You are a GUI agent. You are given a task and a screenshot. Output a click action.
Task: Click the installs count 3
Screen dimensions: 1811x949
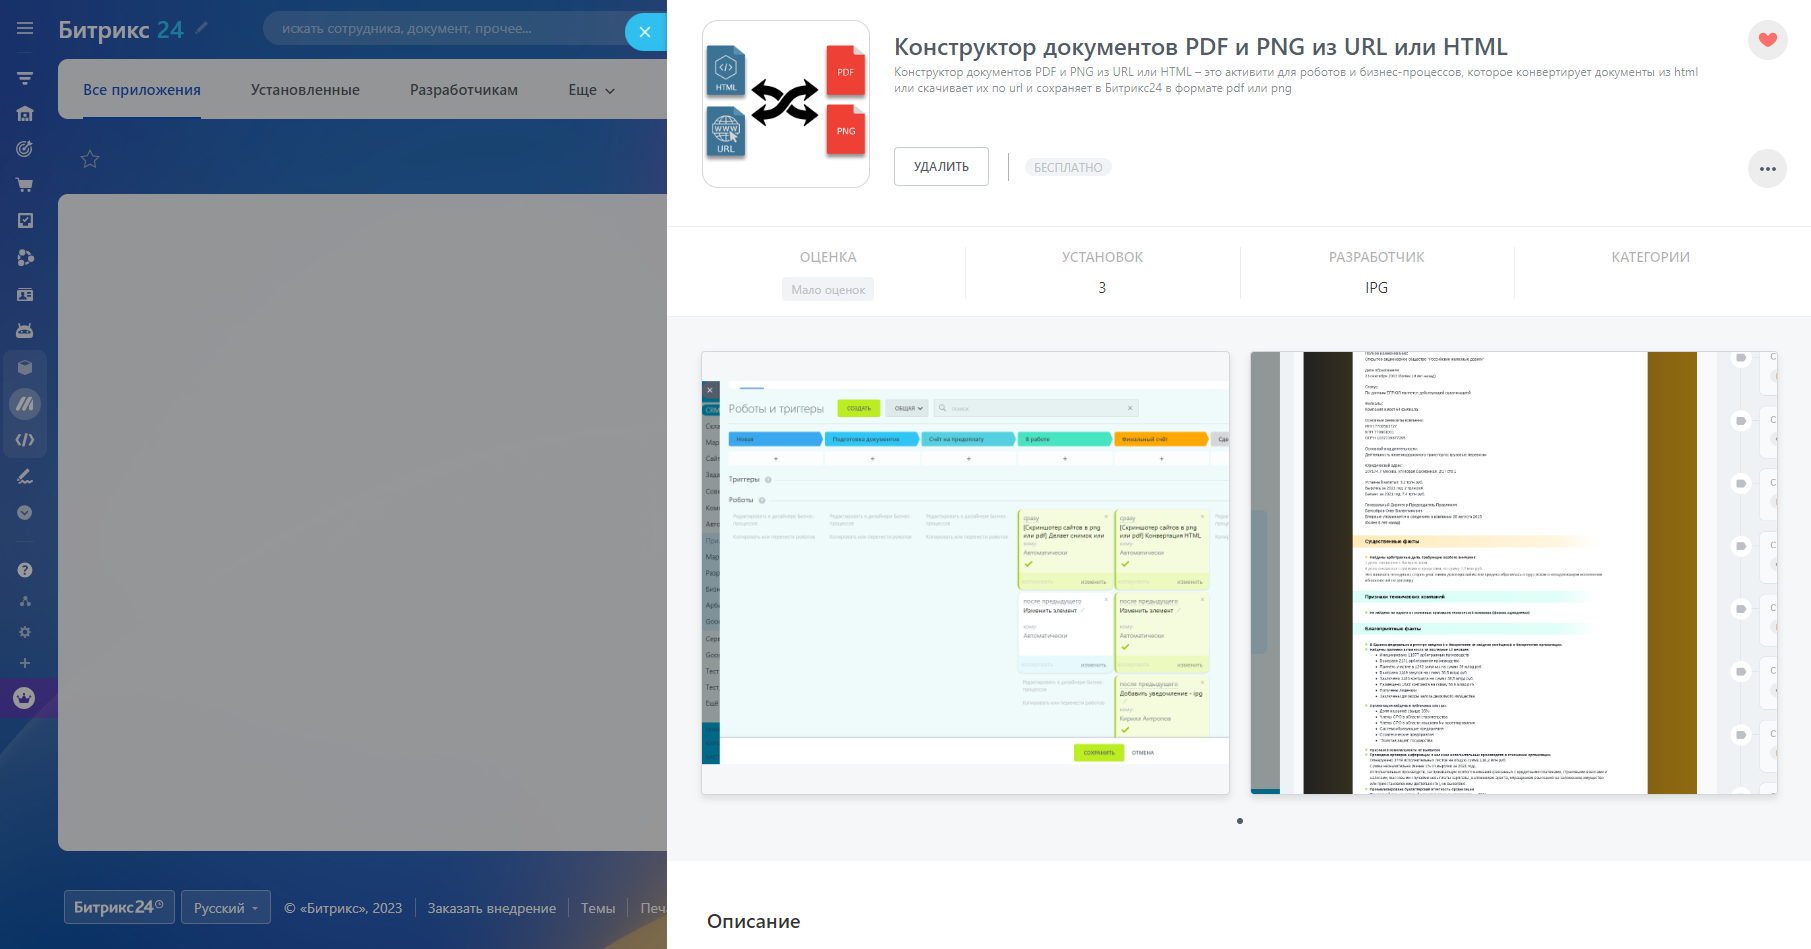1102,288
